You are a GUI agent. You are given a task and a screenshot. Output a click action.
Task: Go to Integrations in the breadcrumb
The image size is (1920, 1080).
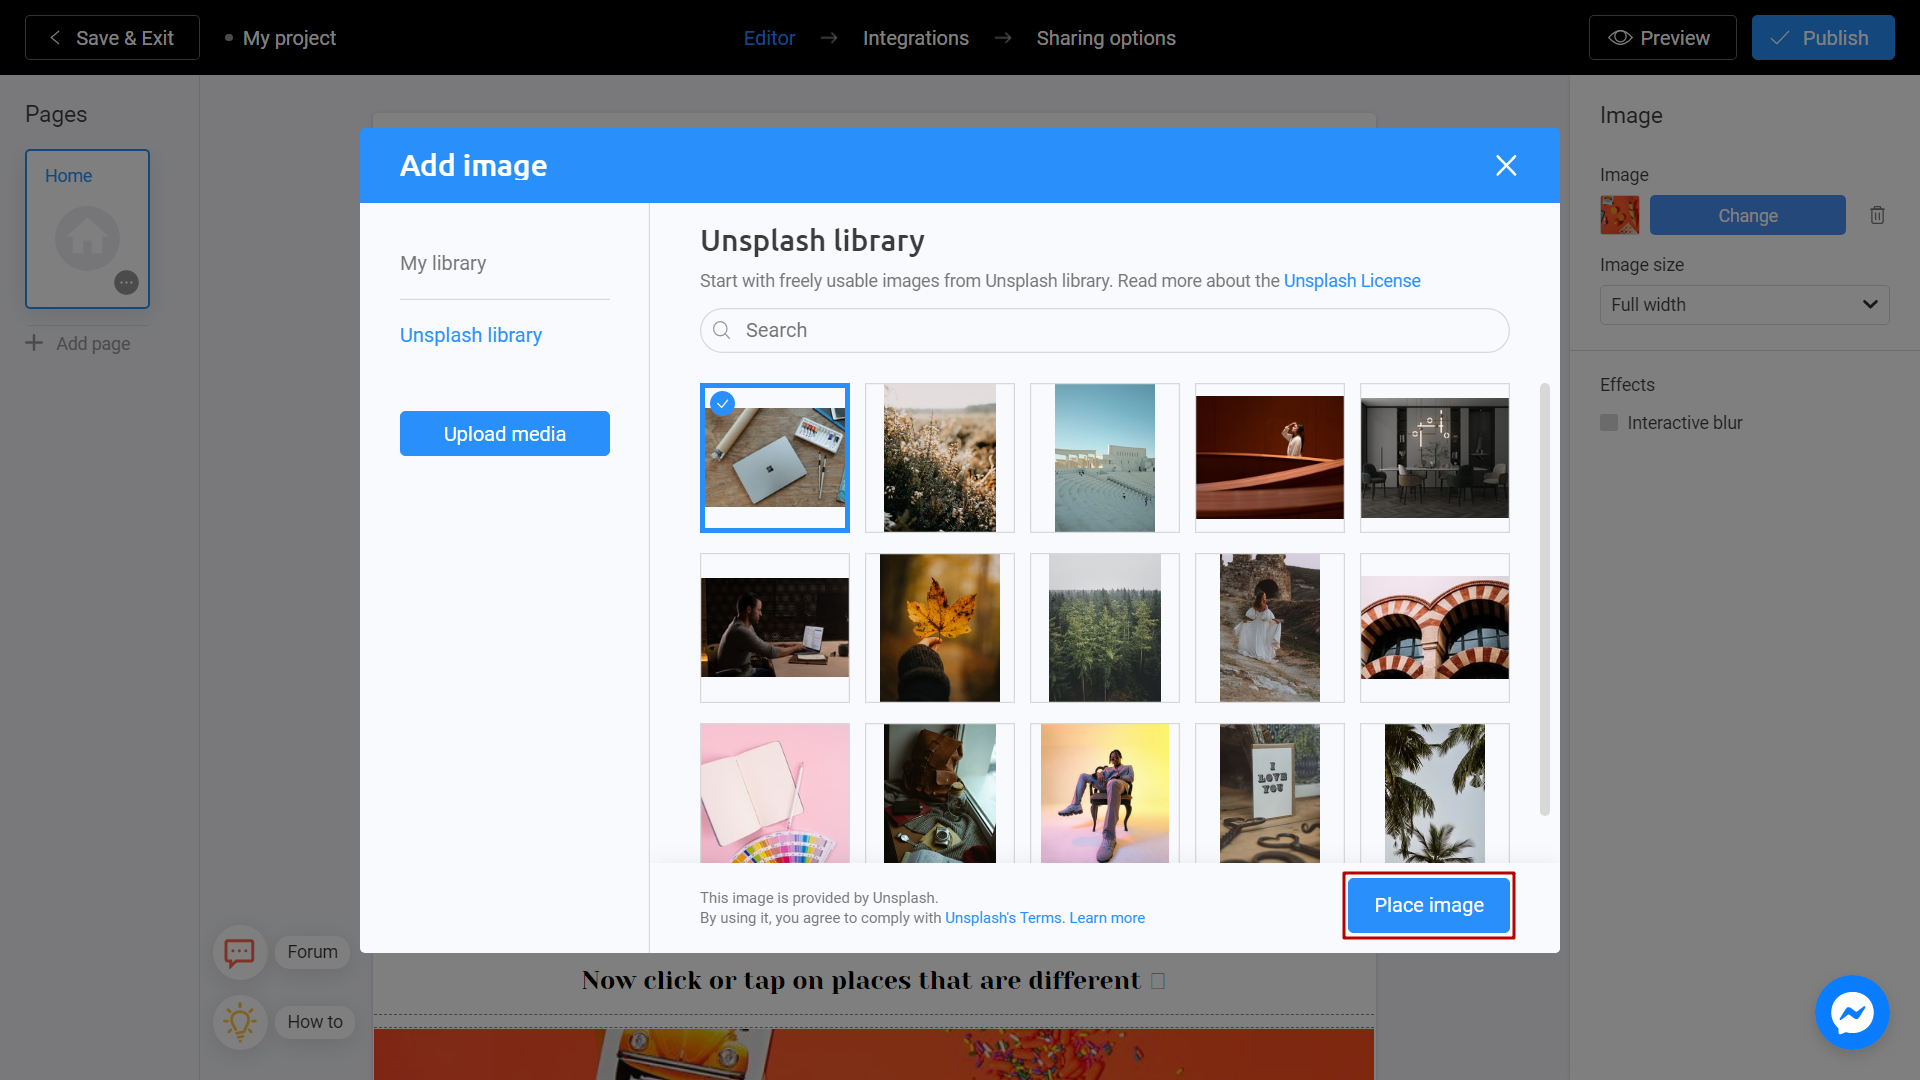point(915,37)
